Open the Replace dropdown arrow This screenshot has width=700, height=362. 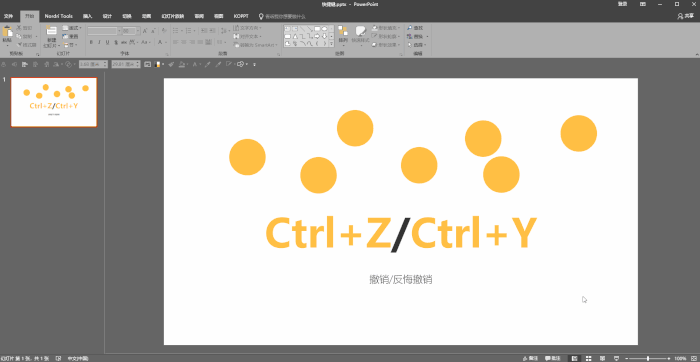point(427,37)
